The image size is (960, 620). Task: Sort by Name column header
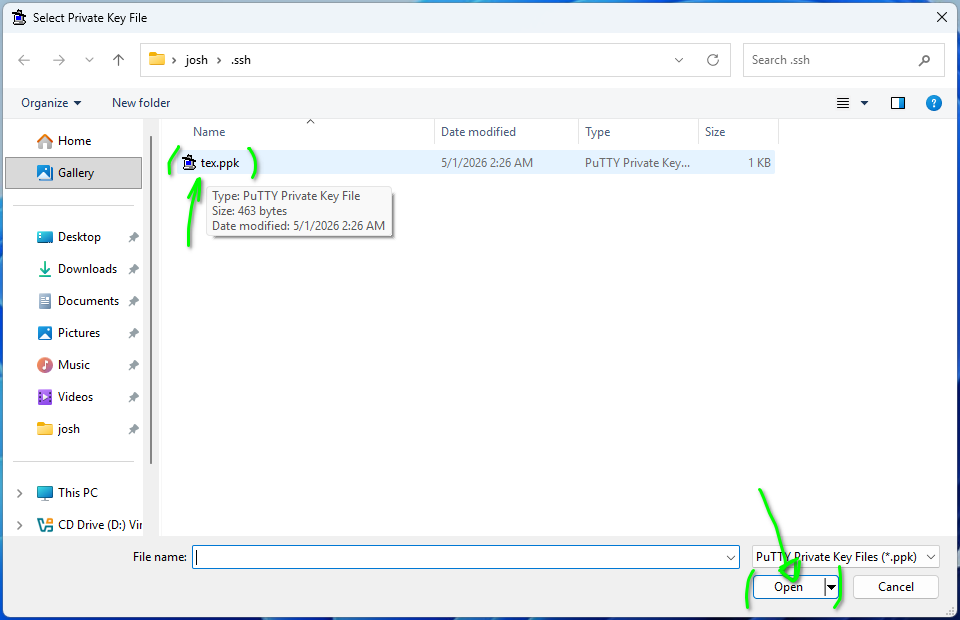pyautogui.click(x=209, y=132)
